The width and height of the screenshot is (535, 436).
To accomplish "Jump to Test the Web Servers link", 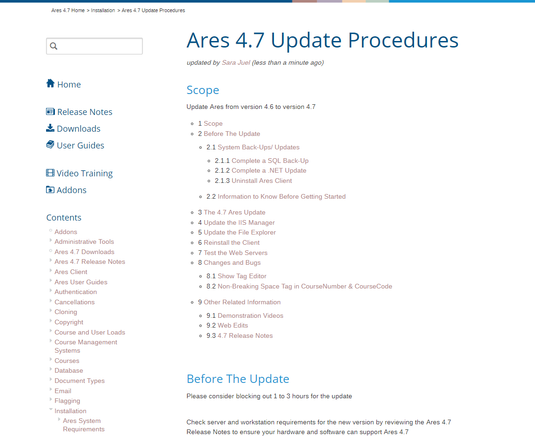I will (235, 253).
